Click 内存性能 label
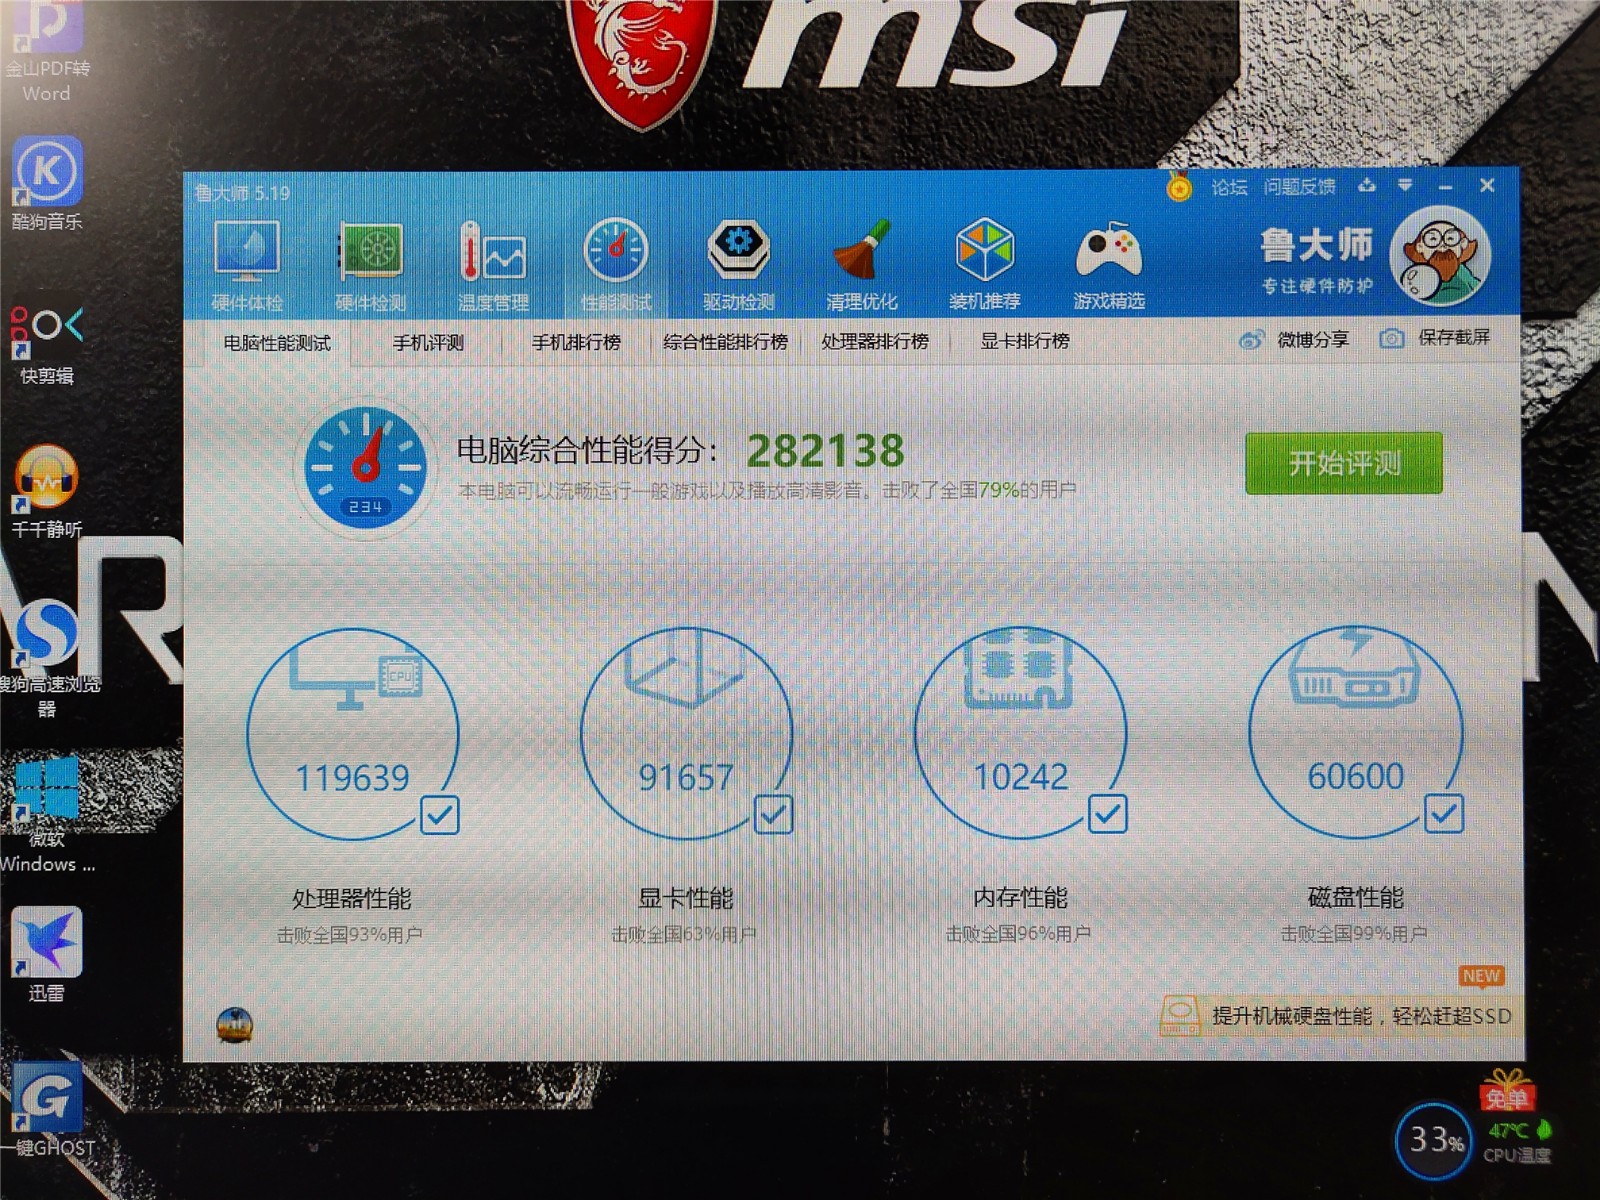1600x1200 pixels. point(1020,897)
